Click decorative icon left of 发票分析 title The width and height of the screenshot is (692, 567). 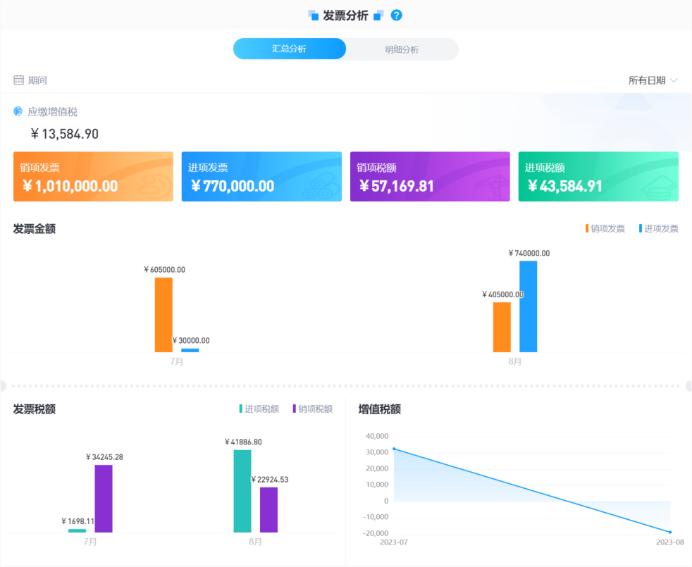click(x=313, y=15)
